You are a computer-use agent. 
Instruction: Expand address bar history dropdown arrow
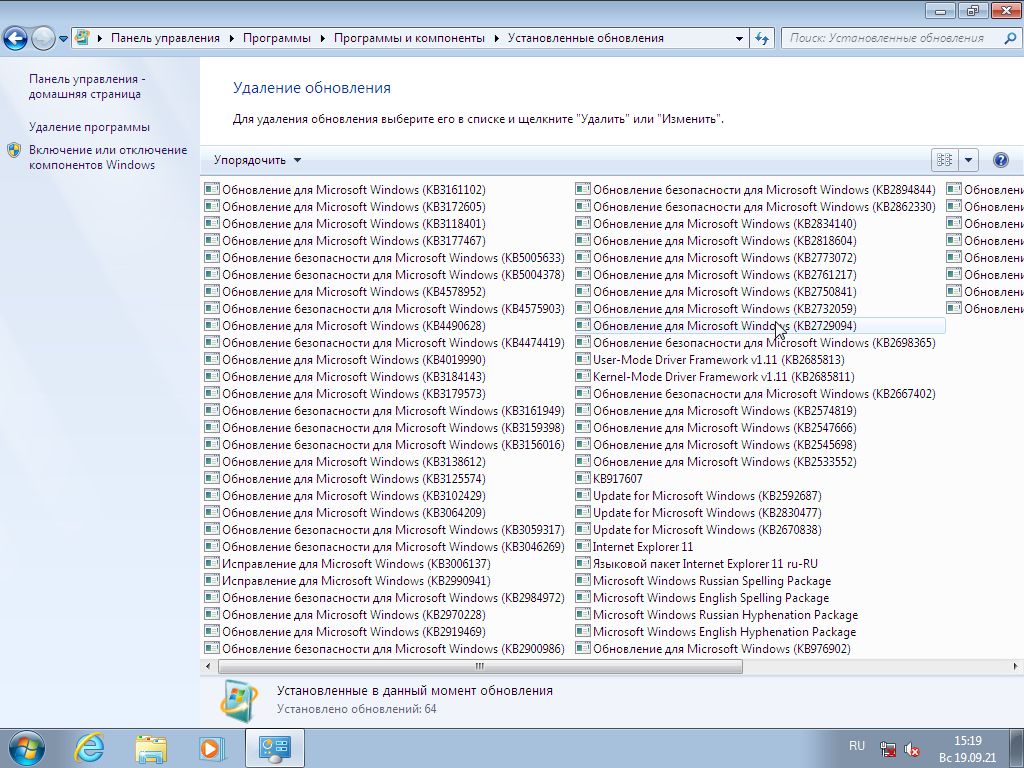click(739, 39)
